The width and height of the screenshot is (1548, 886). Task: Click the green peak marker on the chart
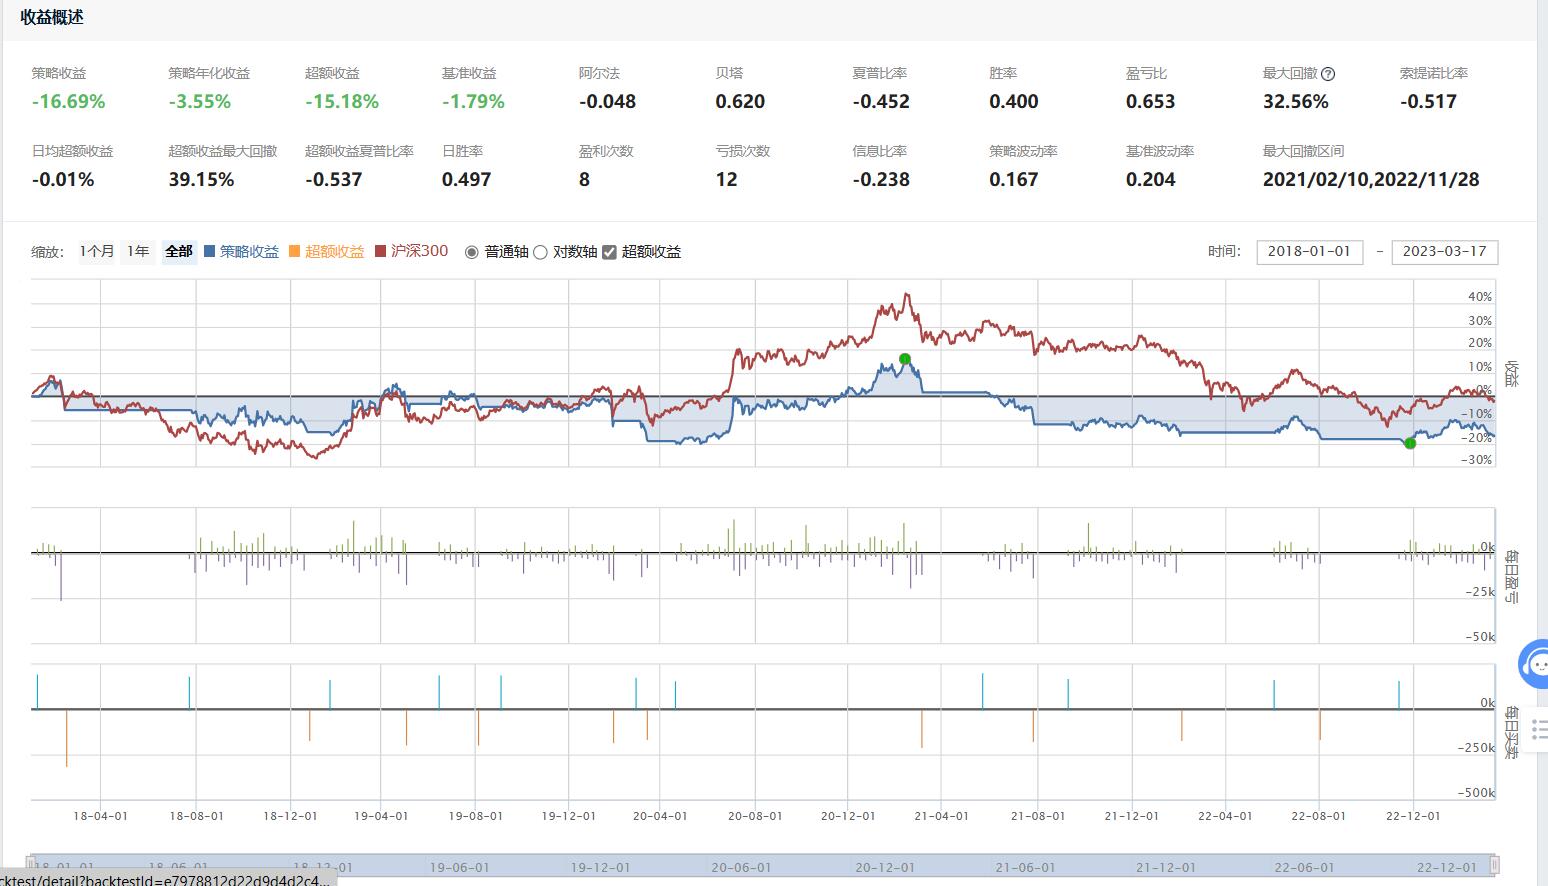(x=905, y=359)
